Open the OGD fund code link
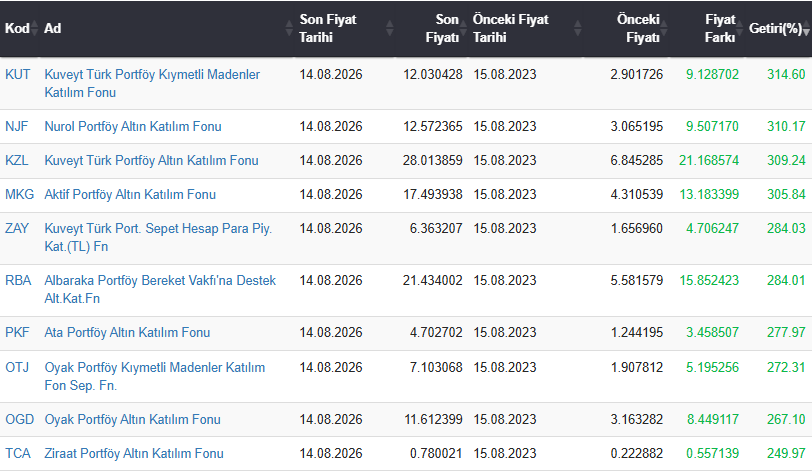The width and height of the screenshot is (812, 471). pyautogui.click(x=19, y=419)
